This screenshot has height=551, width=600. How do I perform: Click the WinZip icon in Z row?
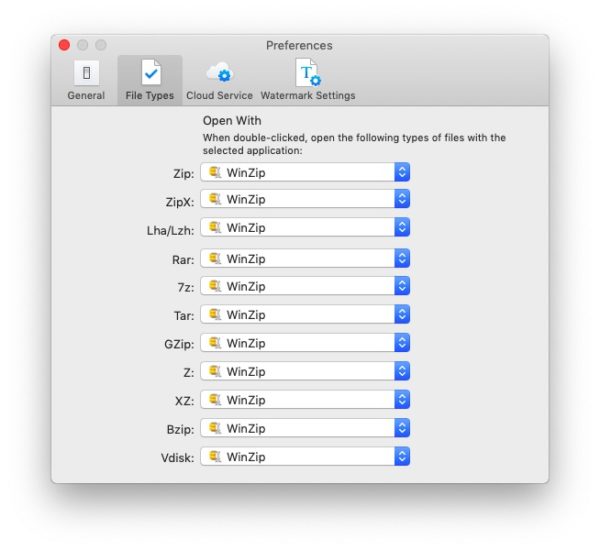tap(215, 371)
